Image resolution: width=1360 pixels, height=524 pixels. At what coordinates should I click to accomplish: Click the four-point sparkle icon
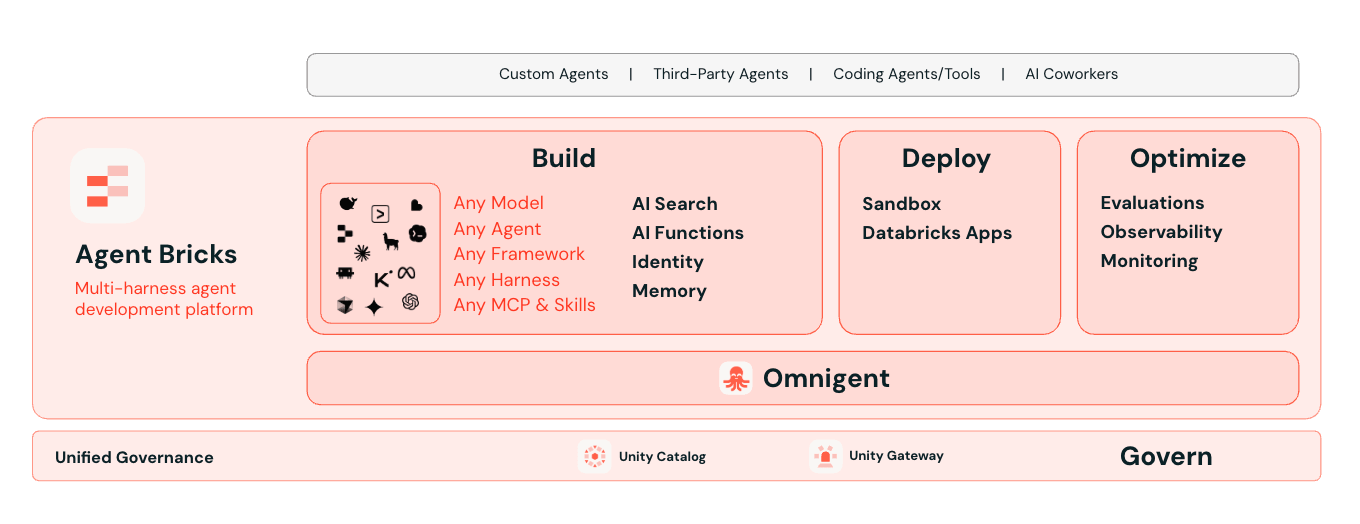[x=374, y=307]
